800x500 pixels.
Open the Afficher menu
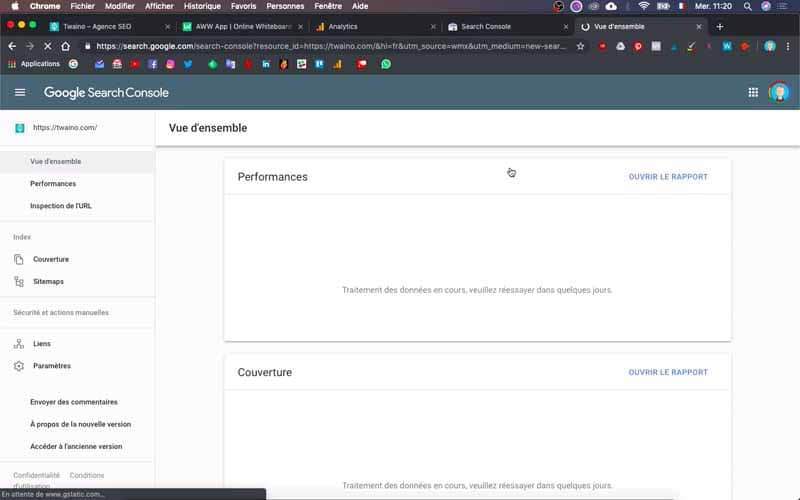point(159,6)
